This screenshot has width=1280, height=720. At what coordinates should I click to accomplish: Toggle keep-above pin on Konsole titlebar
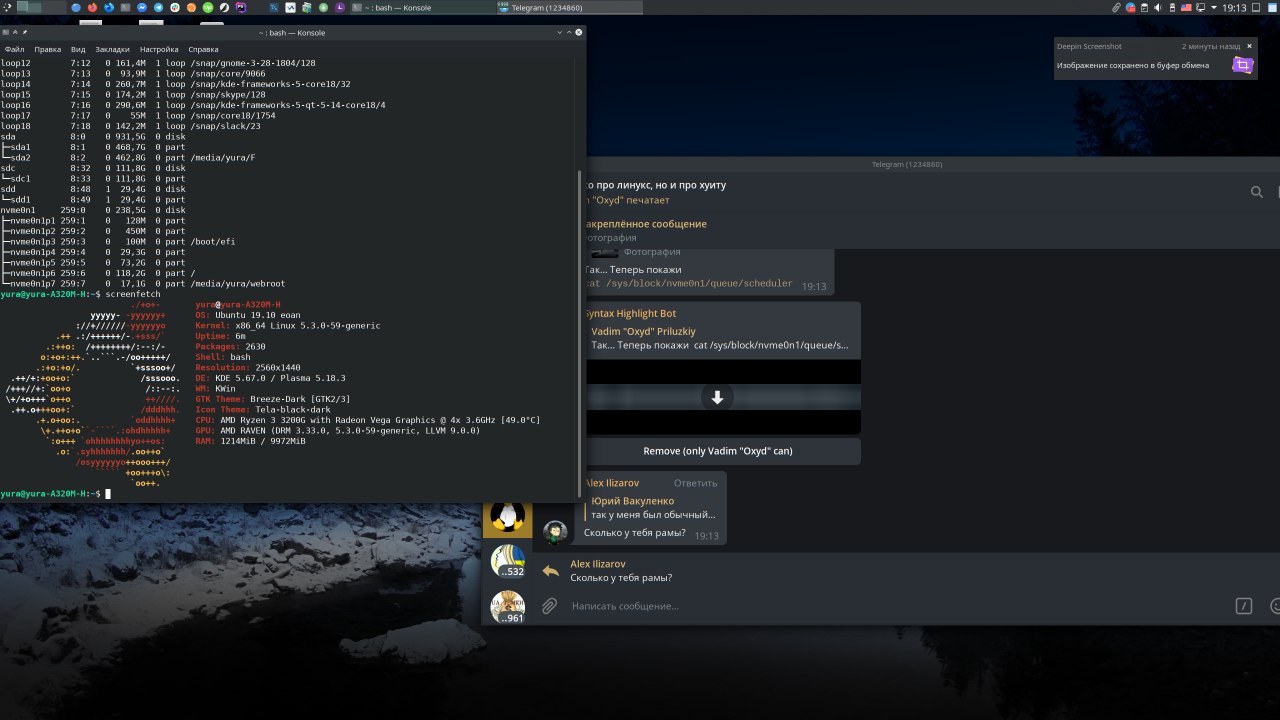[25, 33]
